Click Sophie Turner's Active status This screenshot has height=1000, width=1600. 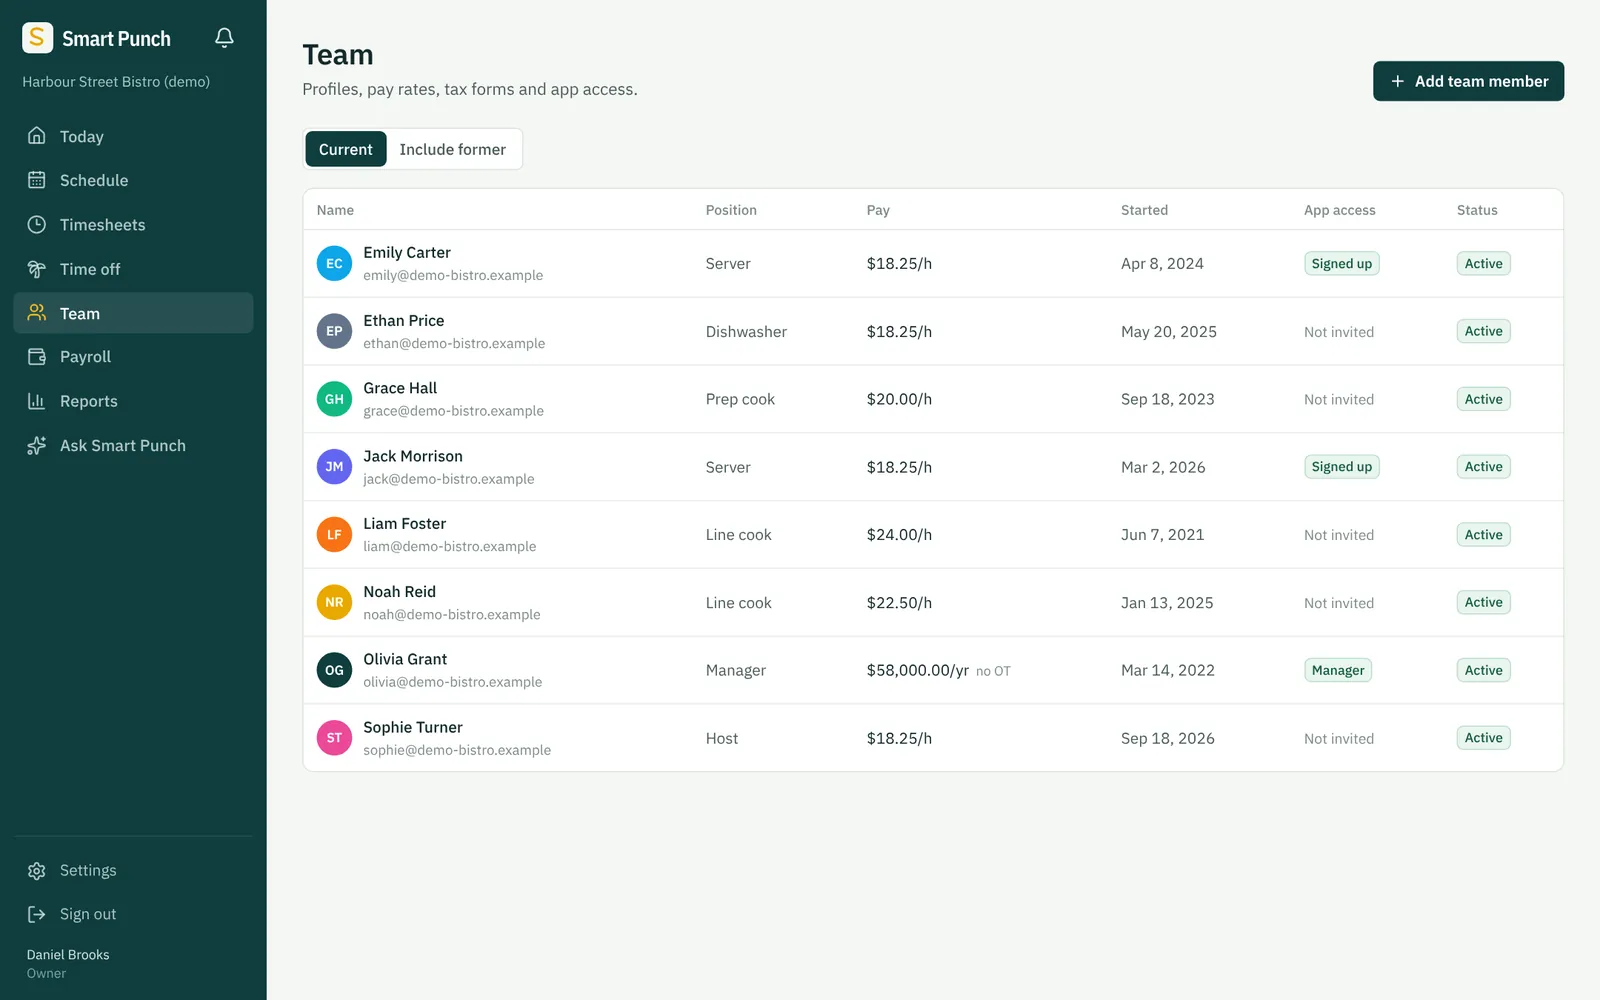1483,738
